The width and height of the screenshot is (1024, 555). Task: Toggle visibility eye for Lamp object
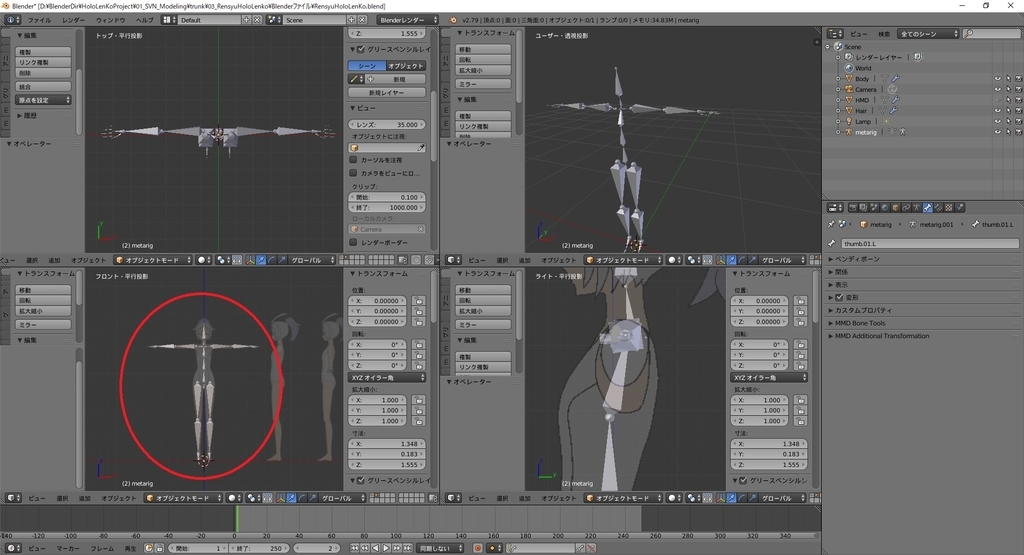(x=998, y=121)
